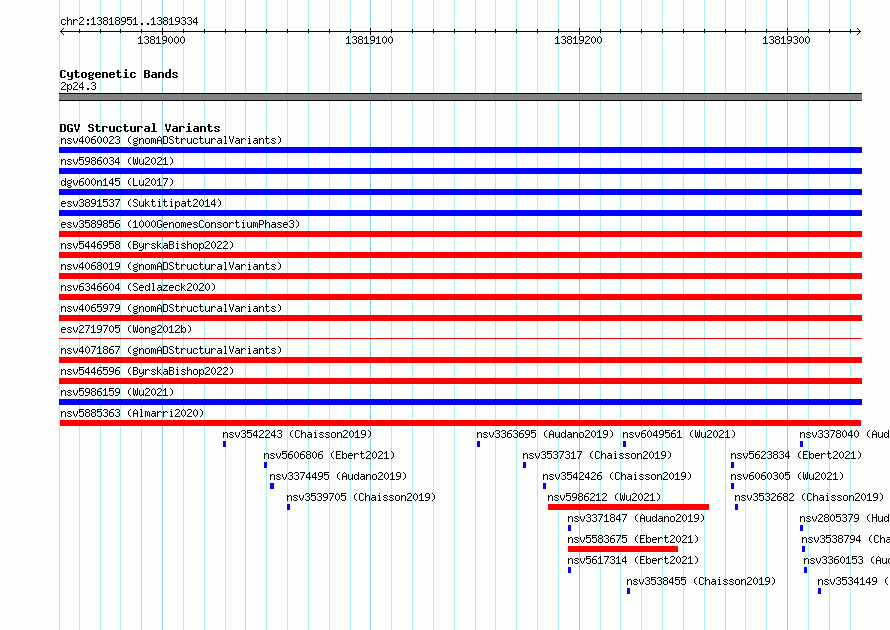Click blue marker under nsv3363695

(478, 444)
